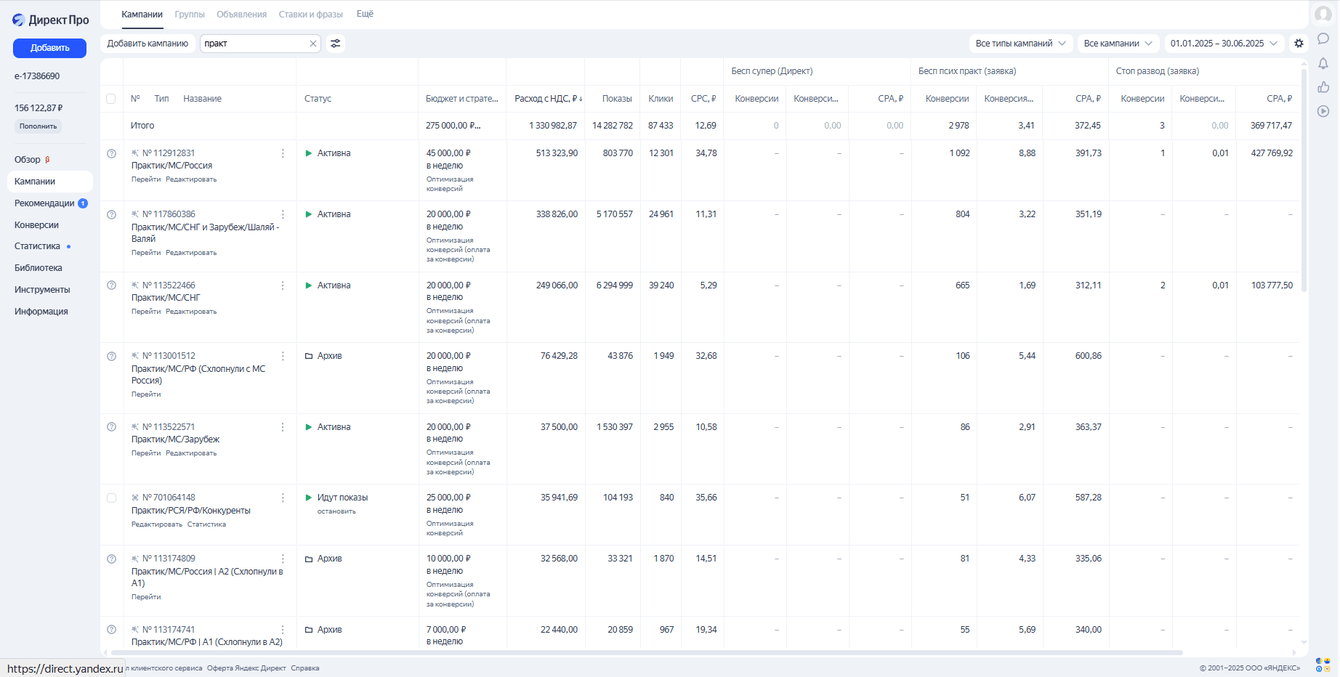This screenshot has width=1340, height=677.
Task: Click the thumbs-up feedback icon
Action: 1323,87
